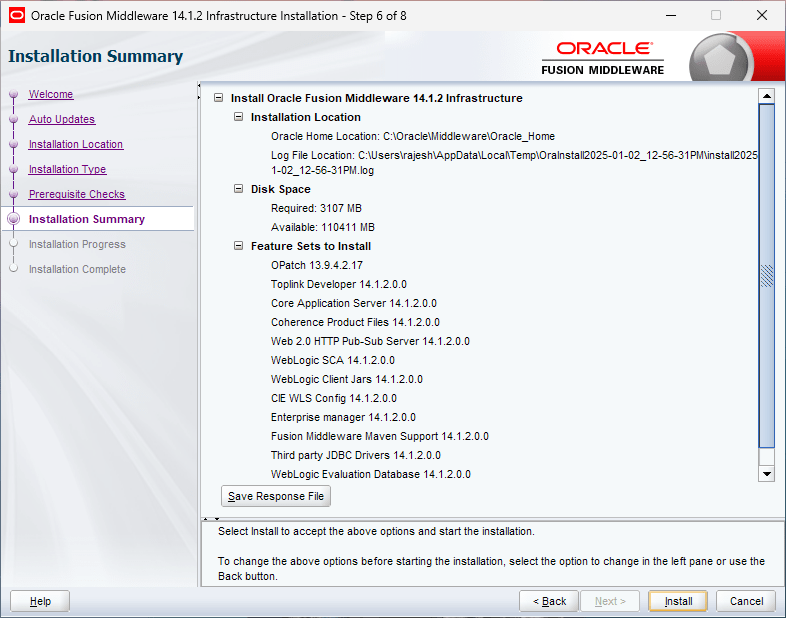Select WebLogic SCA 14.1.2.0.0 row
The image size is (786, 618).
pos(333,360)
